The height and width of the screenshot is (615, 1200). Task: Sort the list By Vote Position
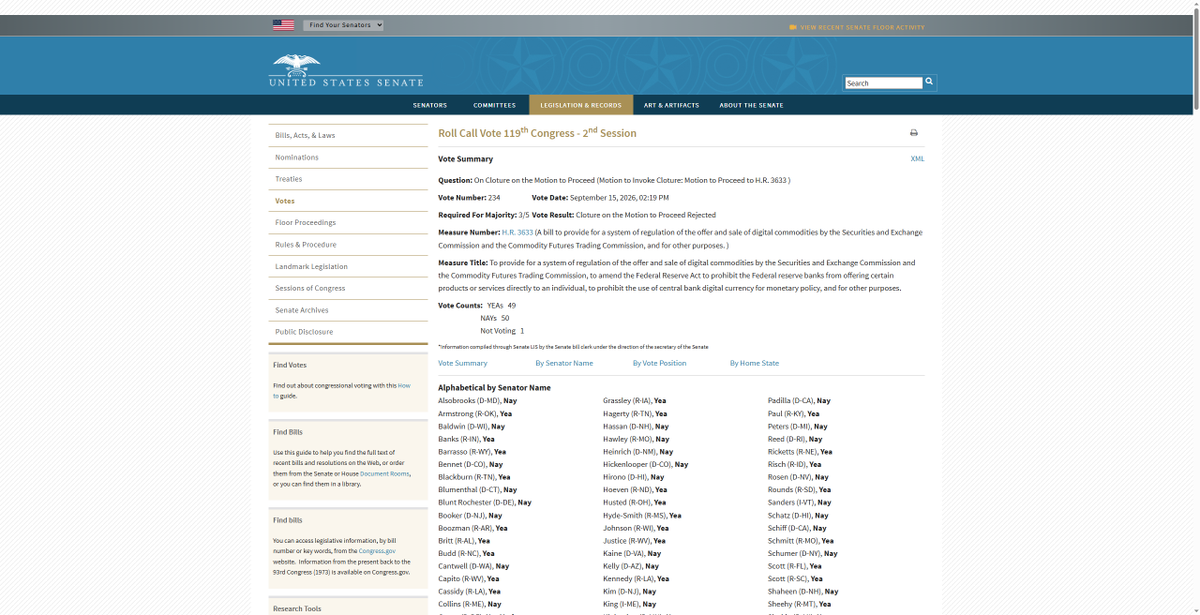point(659,363)
